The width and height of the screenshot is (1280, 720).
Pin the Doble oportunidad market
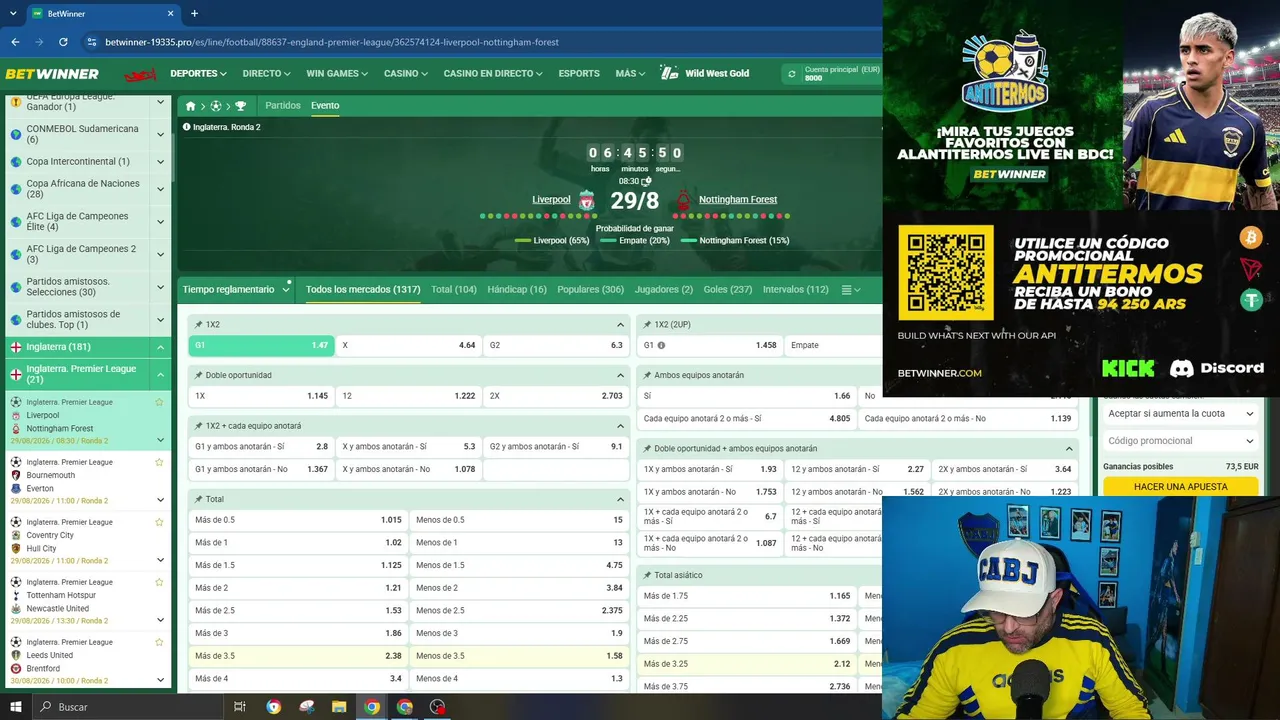[x=199, y=375]
